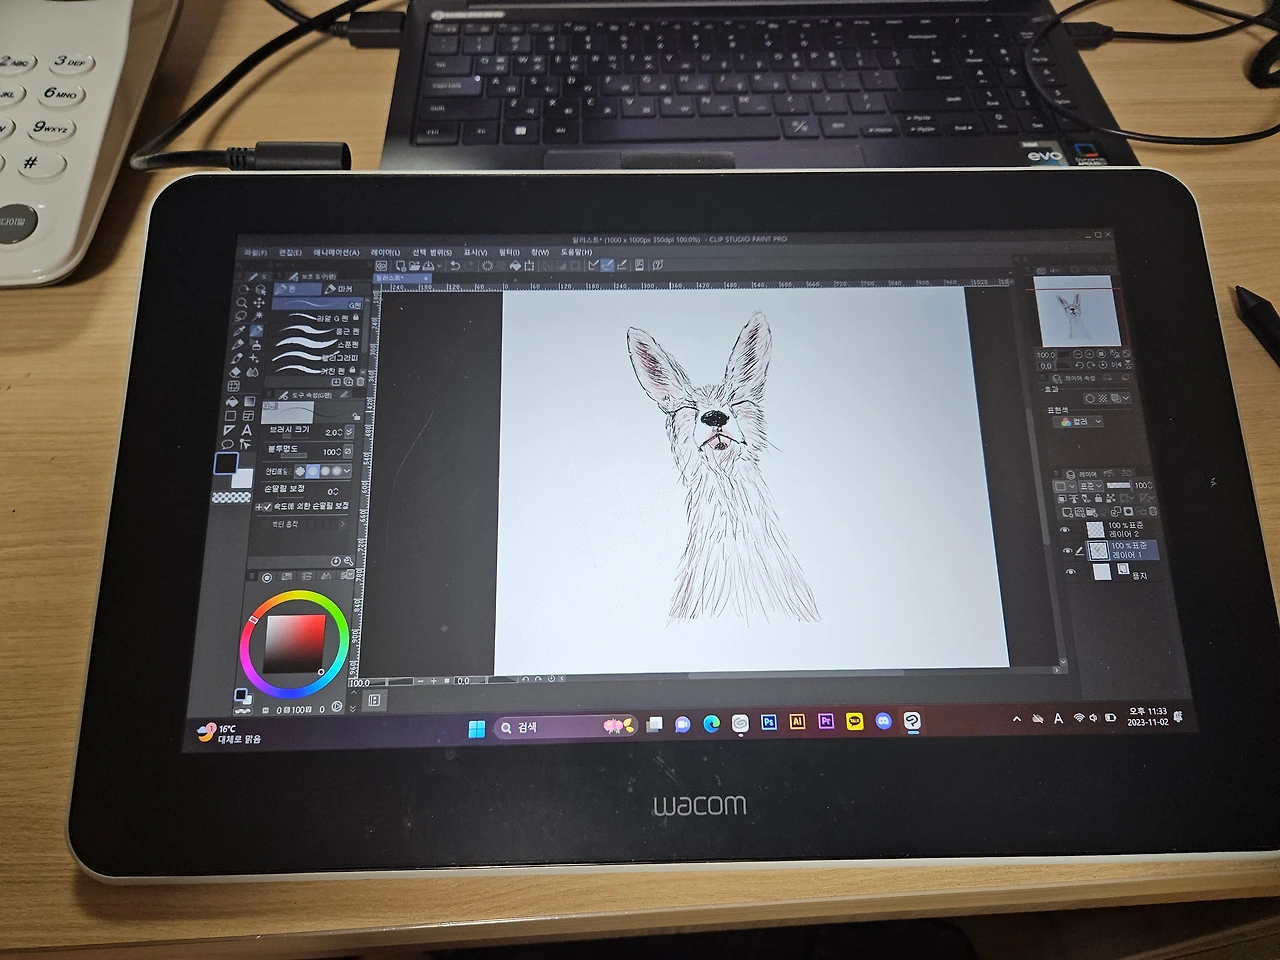
Task: Open the anti-aliasing options dropdown arrow
Action: 347,471
